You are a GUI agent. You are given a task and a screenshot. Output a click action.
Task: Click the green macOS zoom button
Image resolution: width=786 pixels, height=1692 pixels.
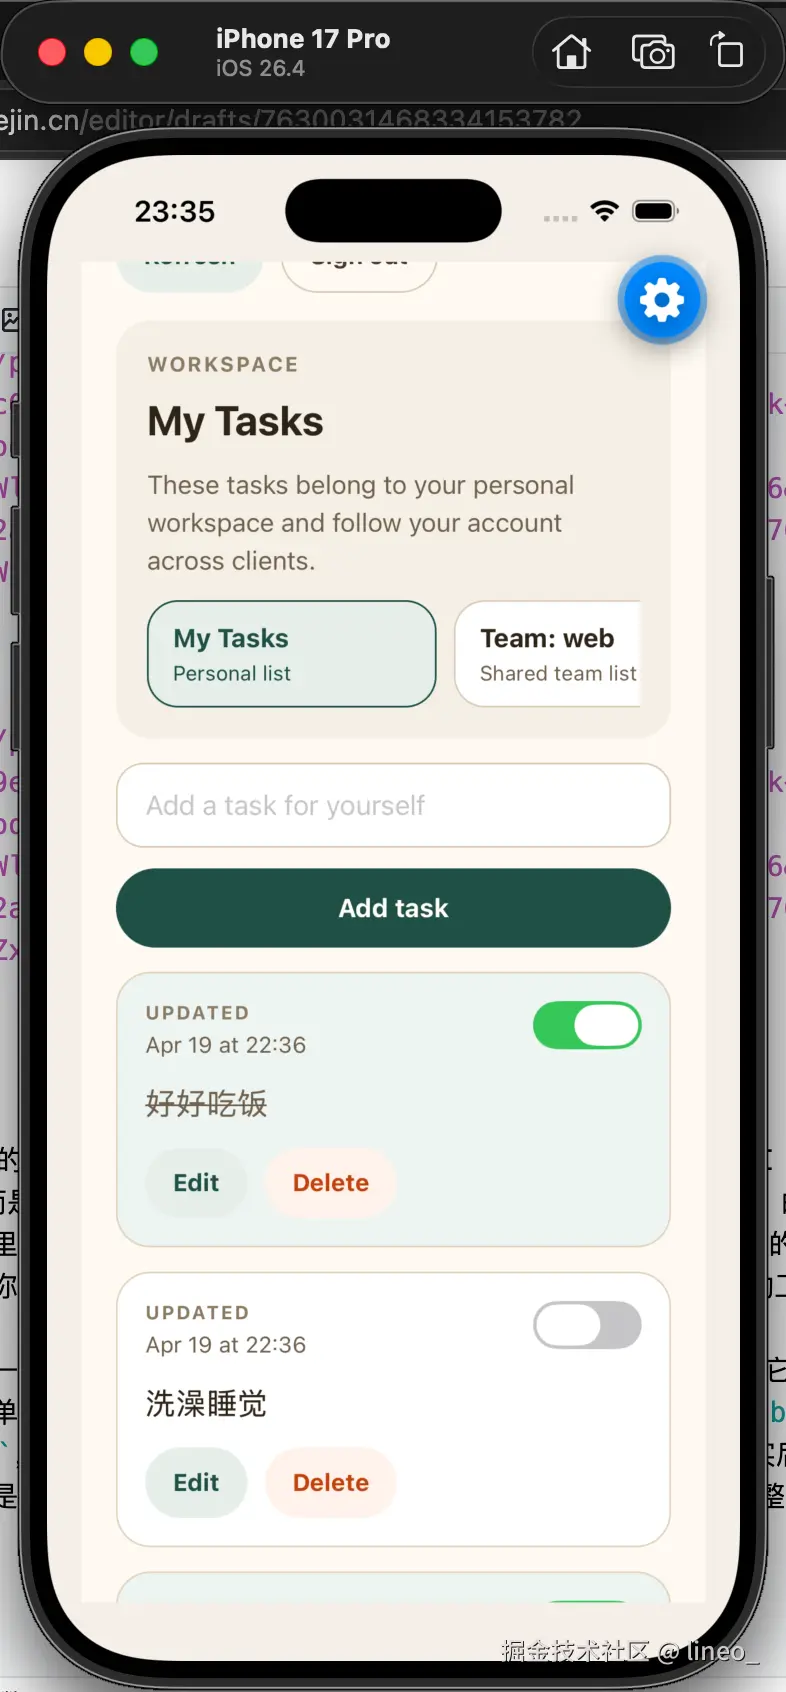(x=144, y=52)
